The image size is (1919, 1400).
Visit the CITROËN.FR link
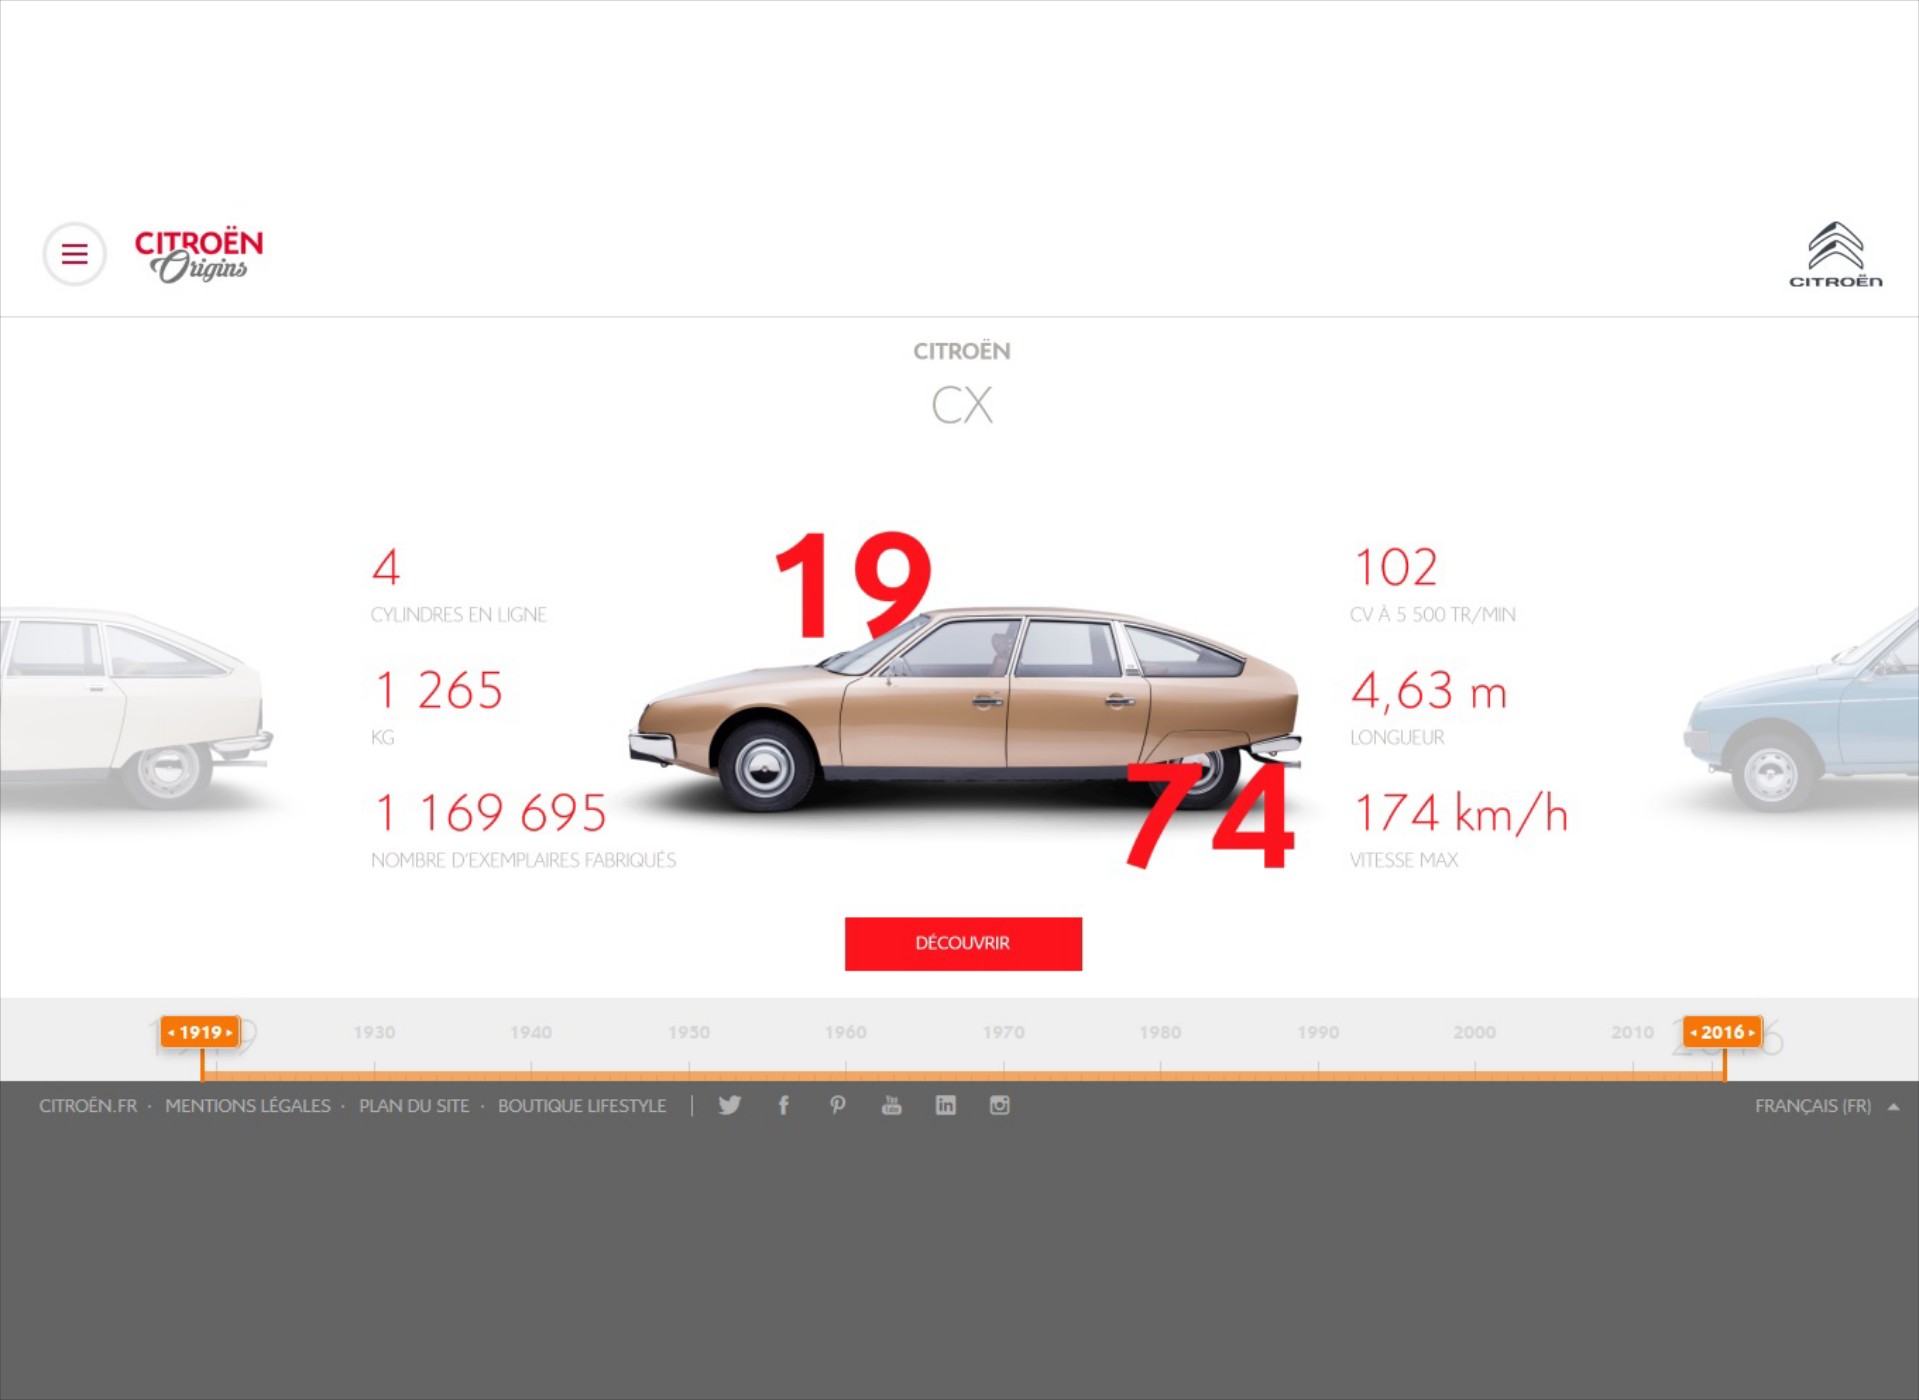[x=88, y=1105]
